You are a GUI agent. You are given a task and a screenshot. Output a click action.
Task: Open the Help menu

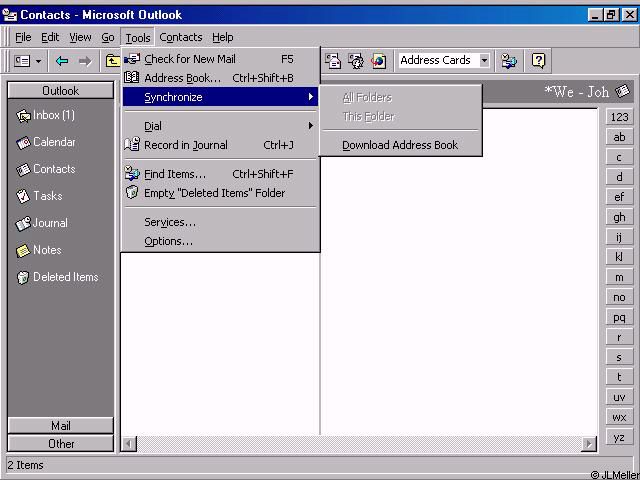(x=222, y=38)
